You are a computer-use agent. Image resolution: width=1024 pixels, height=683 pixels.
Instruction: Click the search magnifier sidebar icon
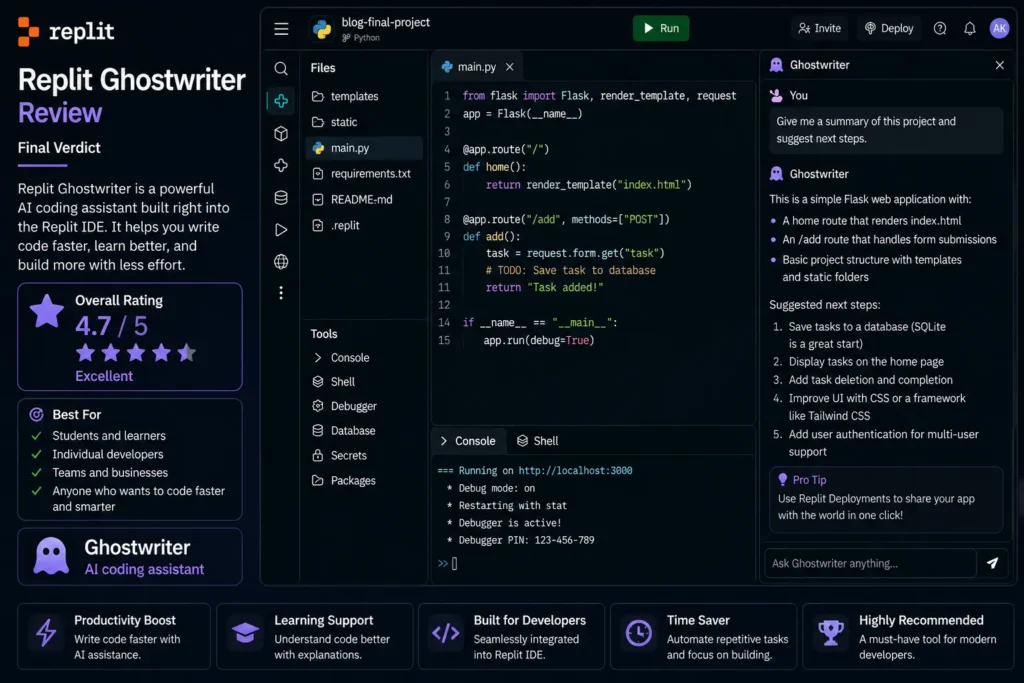[x=281, y=69]
